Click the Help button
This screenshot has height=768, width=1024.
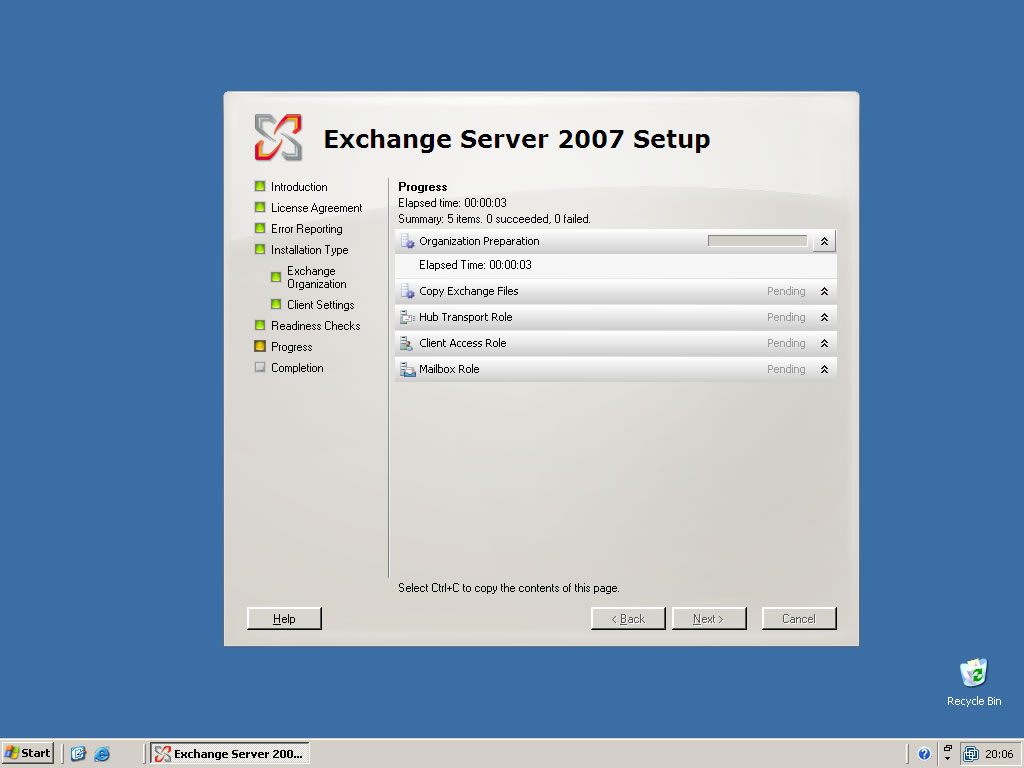pos(284,619)
